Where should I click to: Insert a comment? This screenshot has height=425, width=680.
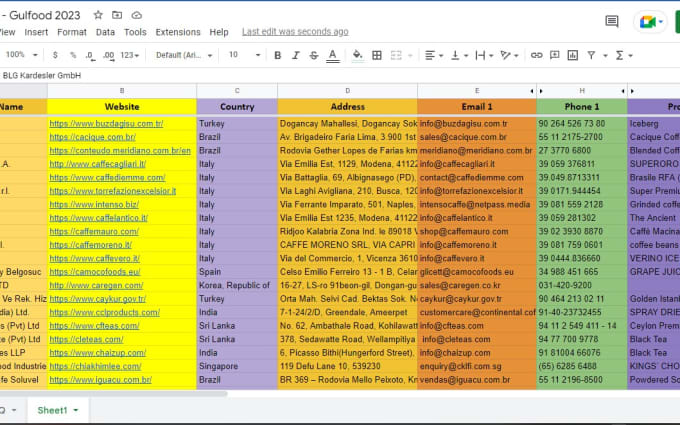[x=554, y=55]
